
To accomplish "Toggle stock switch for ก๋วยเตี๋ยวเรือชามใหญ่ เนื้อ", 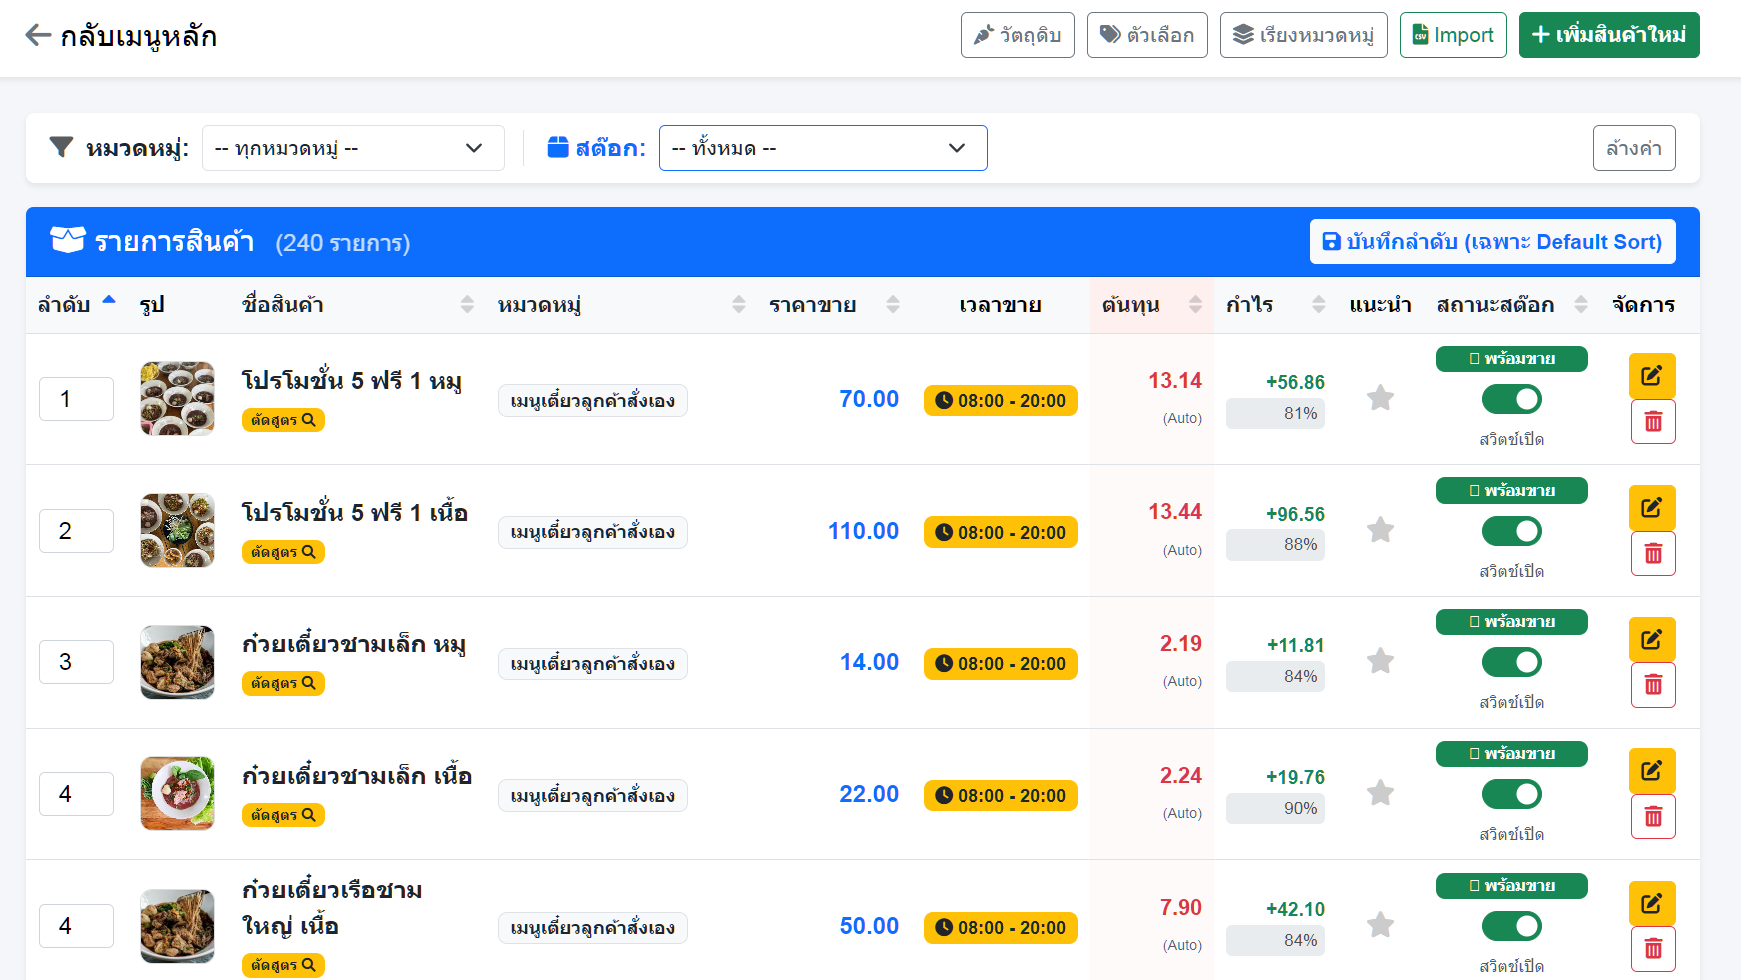I will (1512, 926).
